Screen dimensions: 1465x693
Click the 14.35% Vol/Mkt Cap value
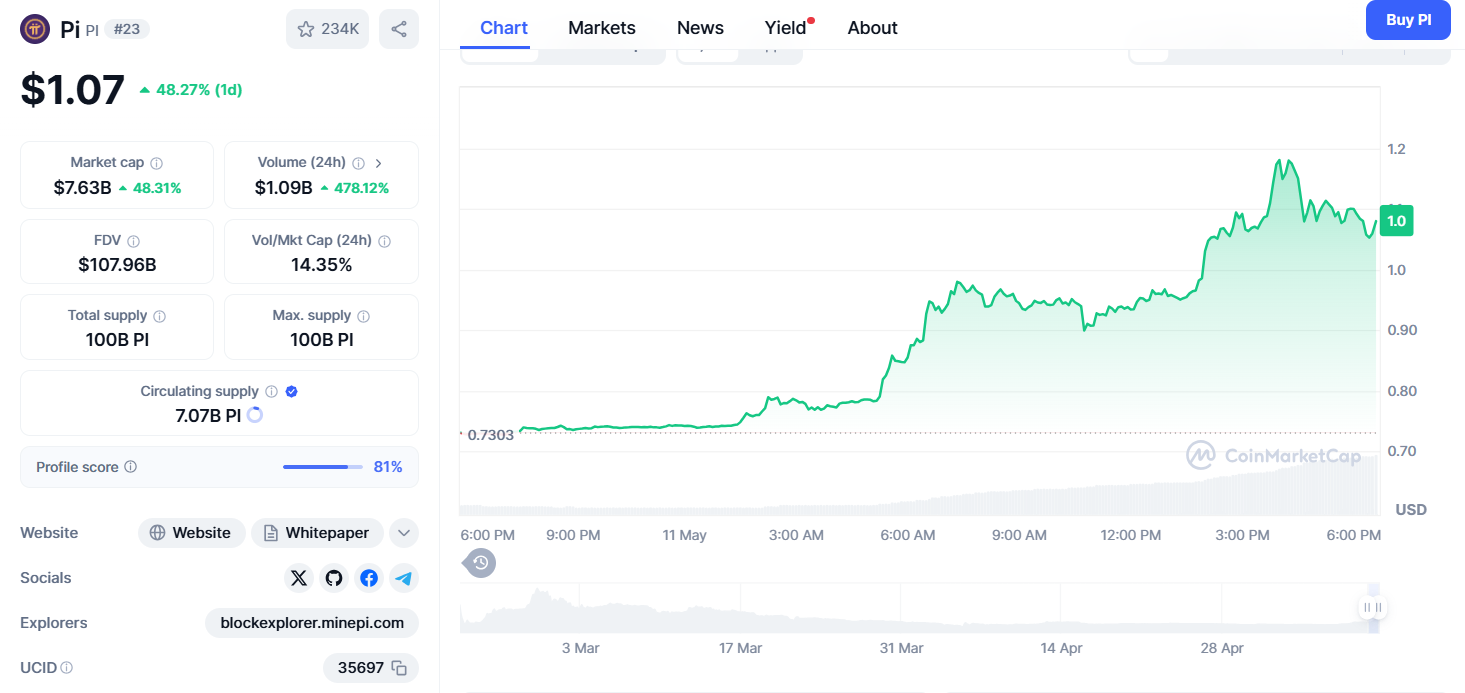click(321, 265)
